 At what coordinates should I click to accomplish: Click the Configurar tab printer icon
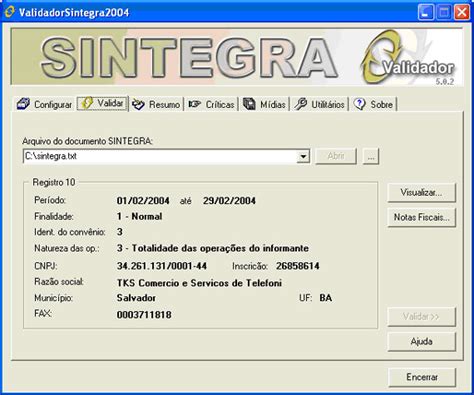click(23, 104)
